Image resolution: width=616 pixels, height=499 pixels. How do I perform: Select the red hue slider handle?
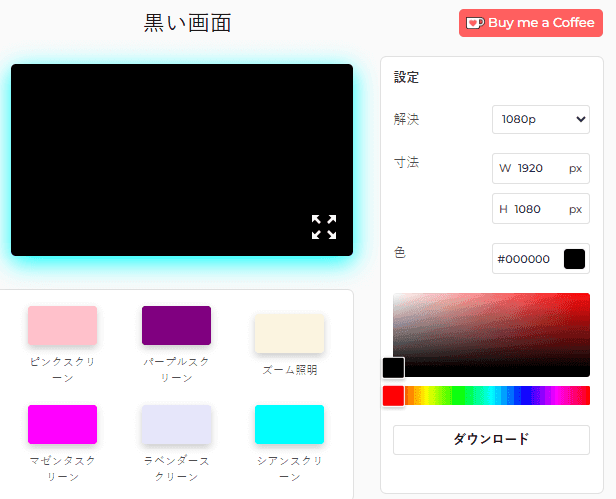393,395
